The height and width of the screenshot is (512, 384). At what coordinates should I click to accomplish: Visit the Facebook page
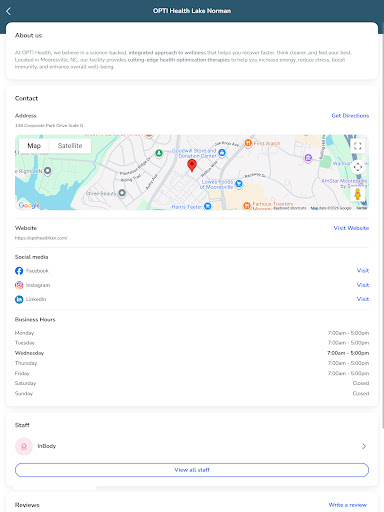click(363, 271)
